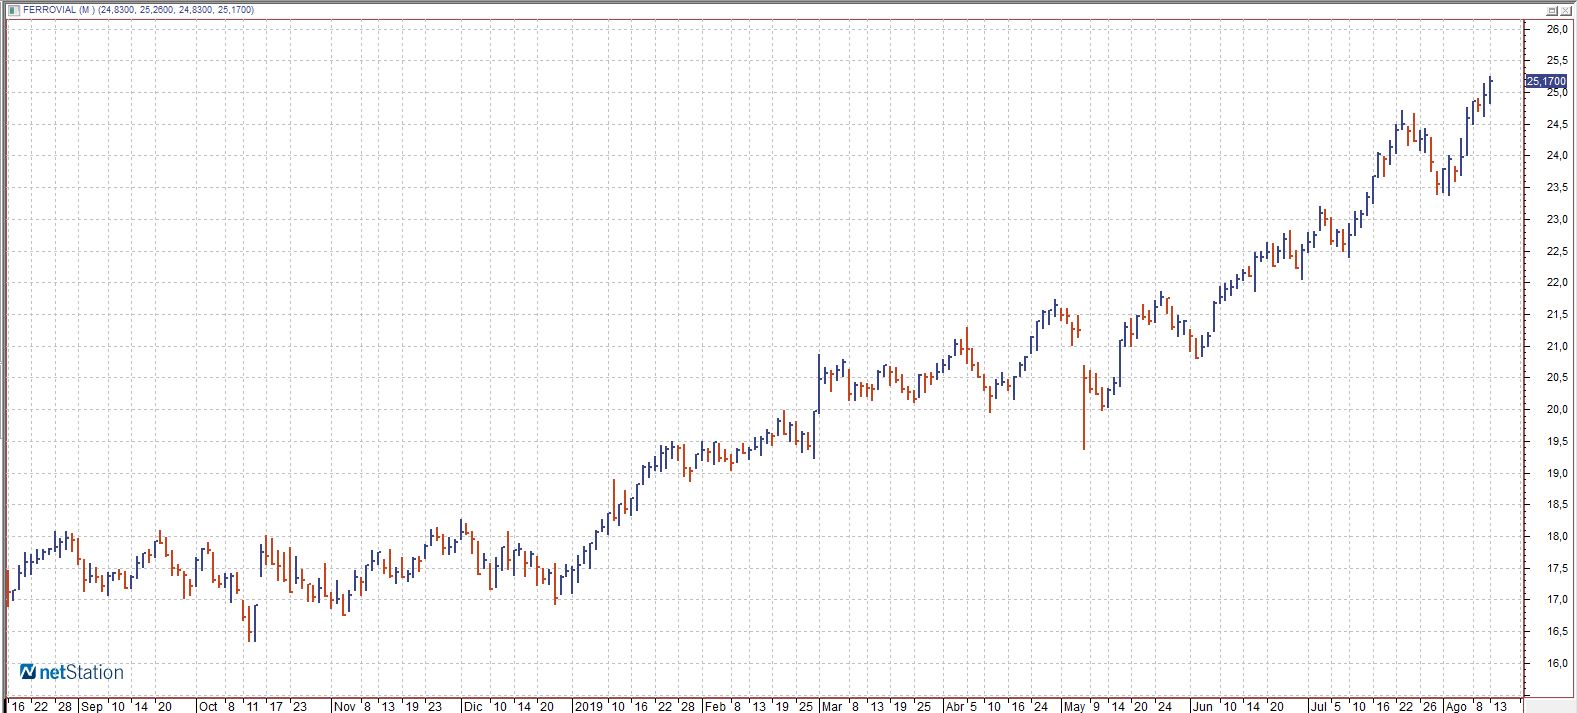
Task: Click the 22,0 price axis label
Action: tap(1557, 283)
